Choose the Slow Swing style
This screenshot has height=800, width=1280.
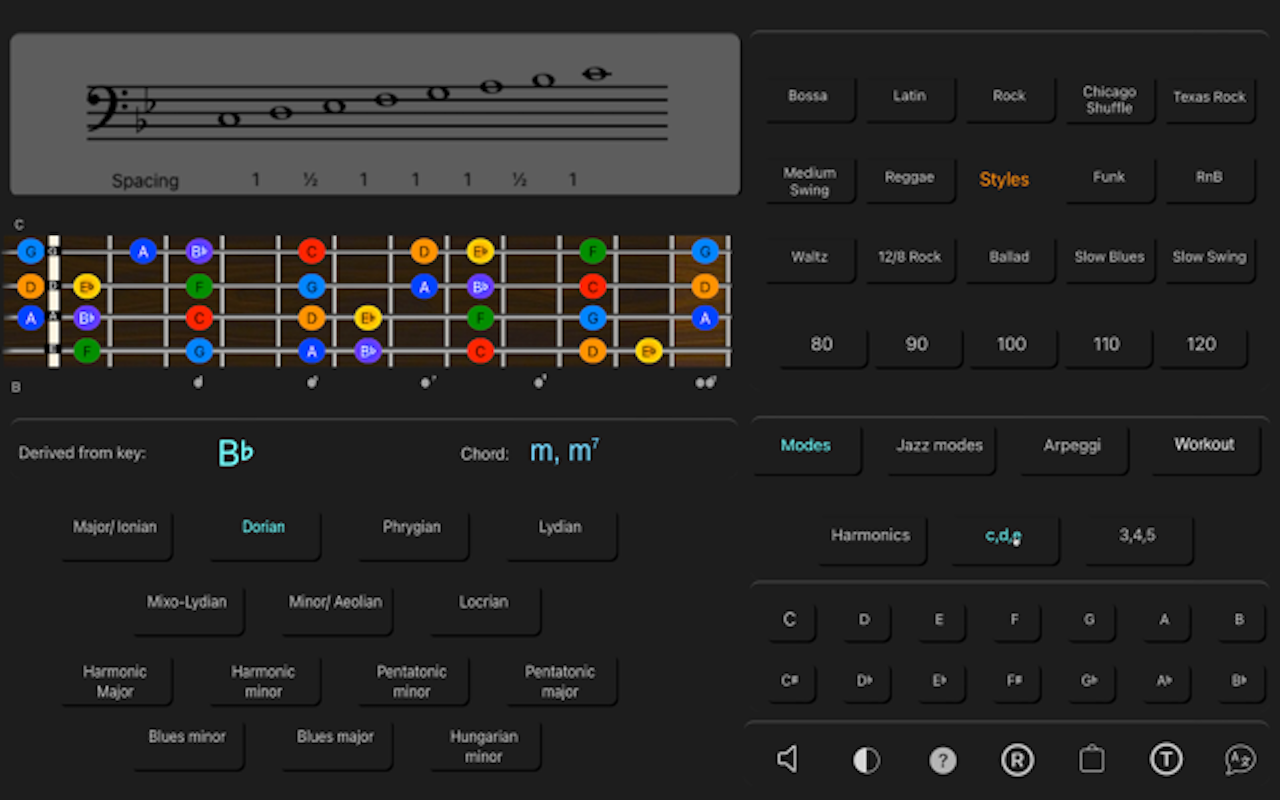click(1210, 258)
